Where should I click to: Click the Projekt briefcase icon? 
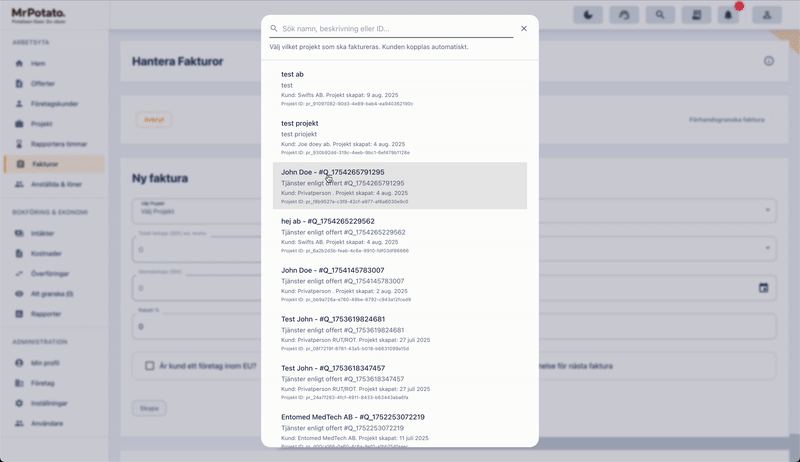[x=19, y=124]
